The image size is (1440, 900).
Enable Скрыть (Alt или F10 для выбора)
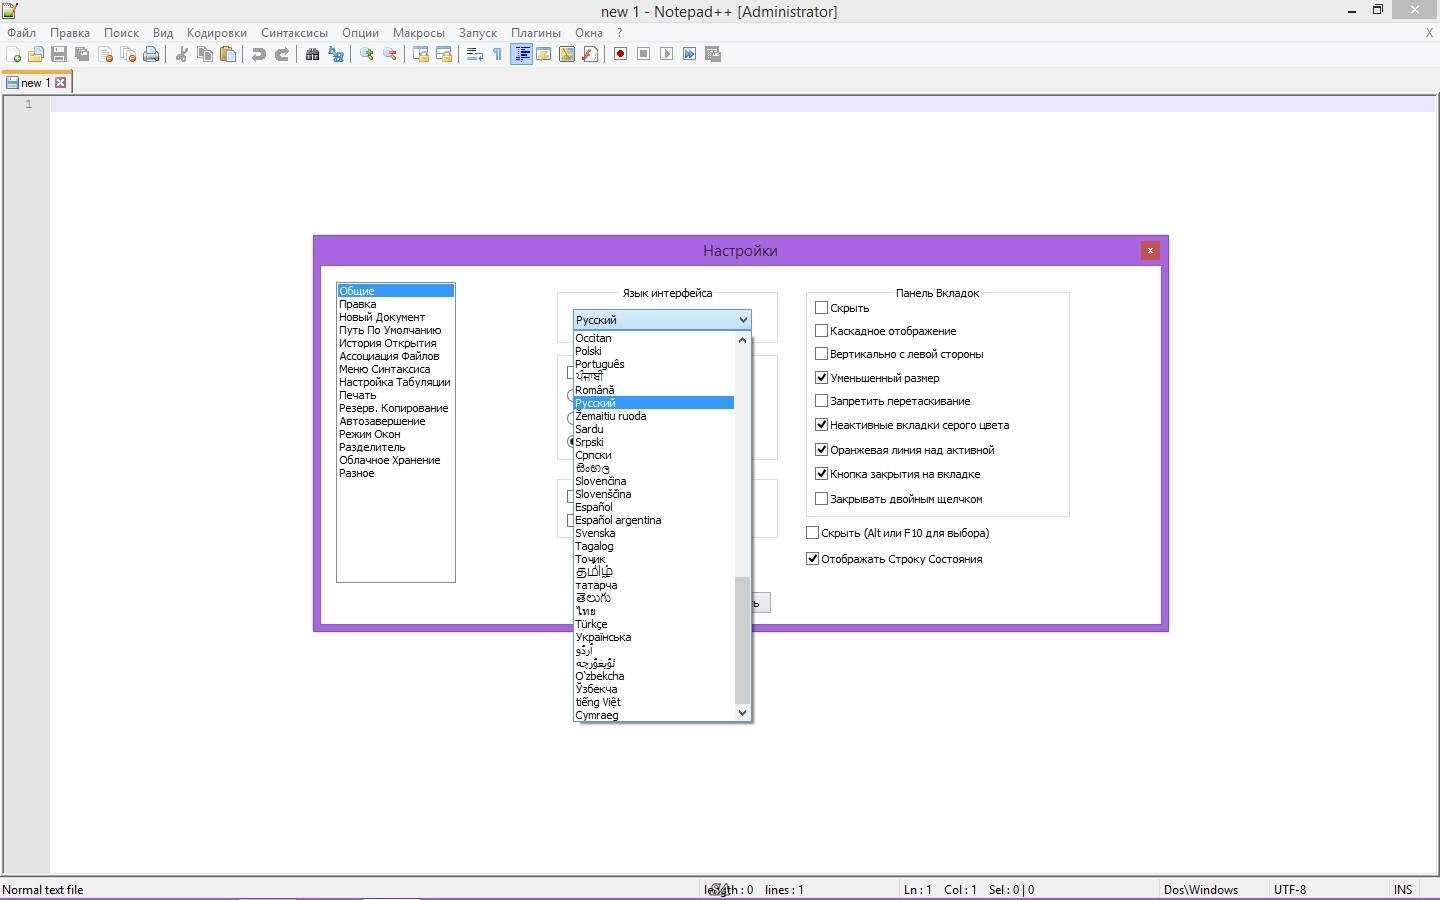pyautogui.click(x=813, y=533)
